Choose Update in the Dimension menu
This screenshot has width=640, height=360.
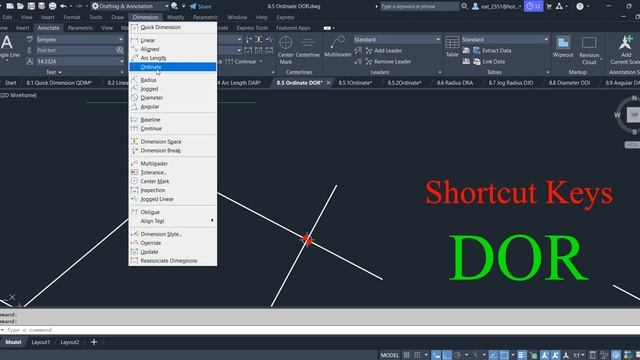173,252
